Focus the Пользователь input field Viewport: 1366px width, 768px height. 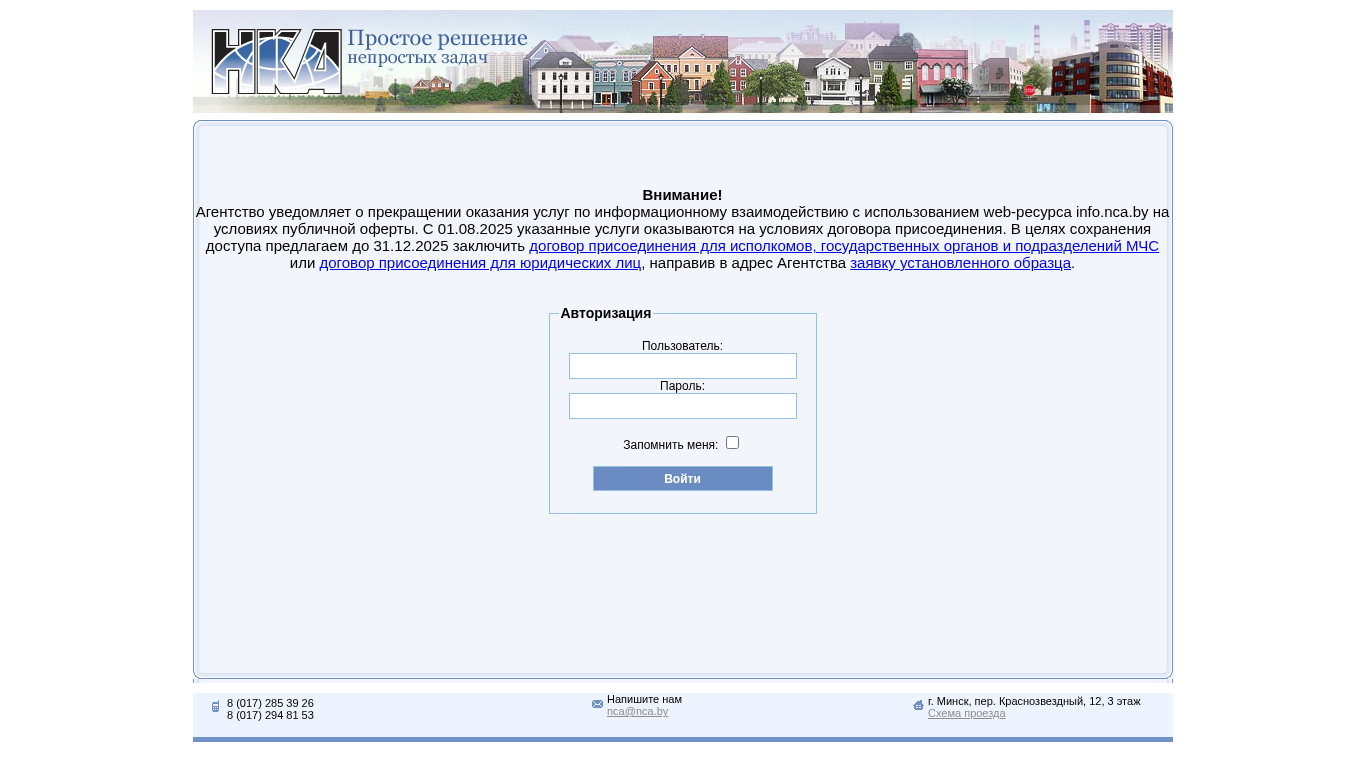(x=683, y=366)
